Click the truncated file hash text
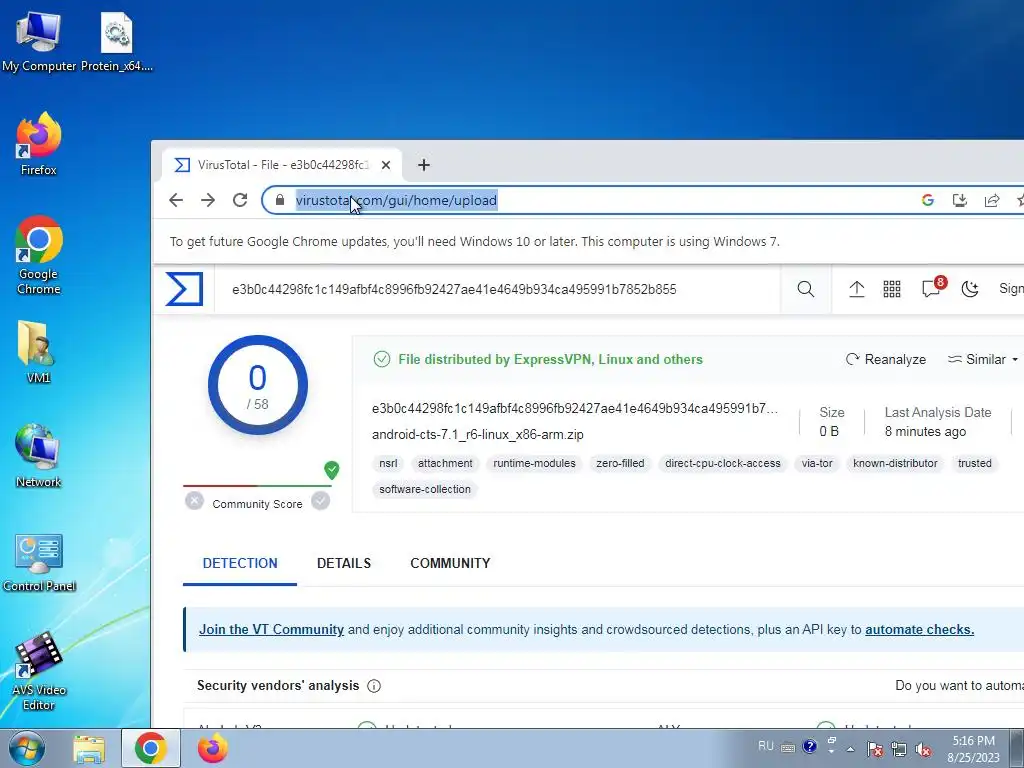The height and width of the screenshot is (768, 1024). click(x=575, y=409)
